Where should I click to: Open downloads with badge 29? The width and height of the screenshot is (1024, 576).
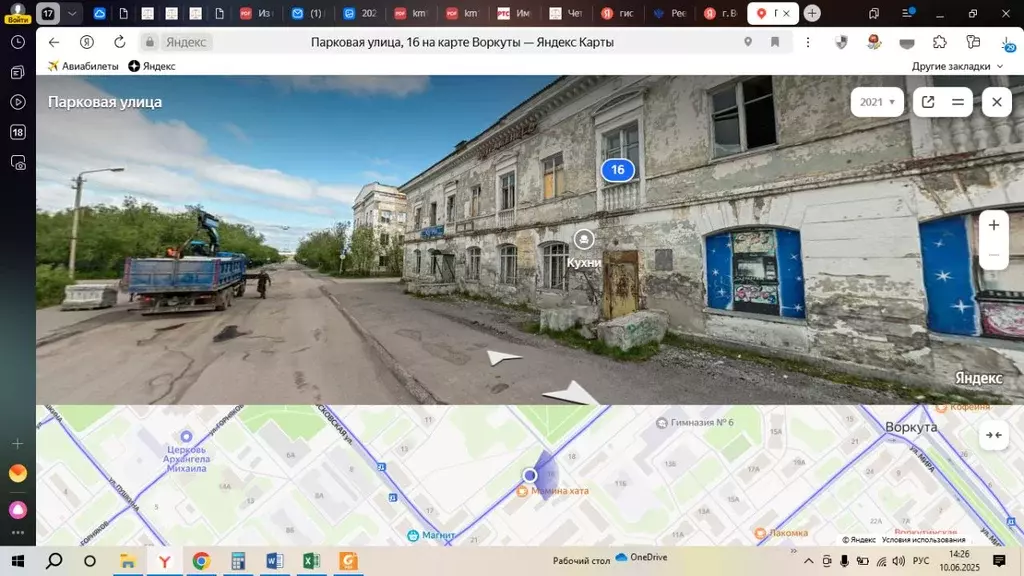pos(1007,43)
